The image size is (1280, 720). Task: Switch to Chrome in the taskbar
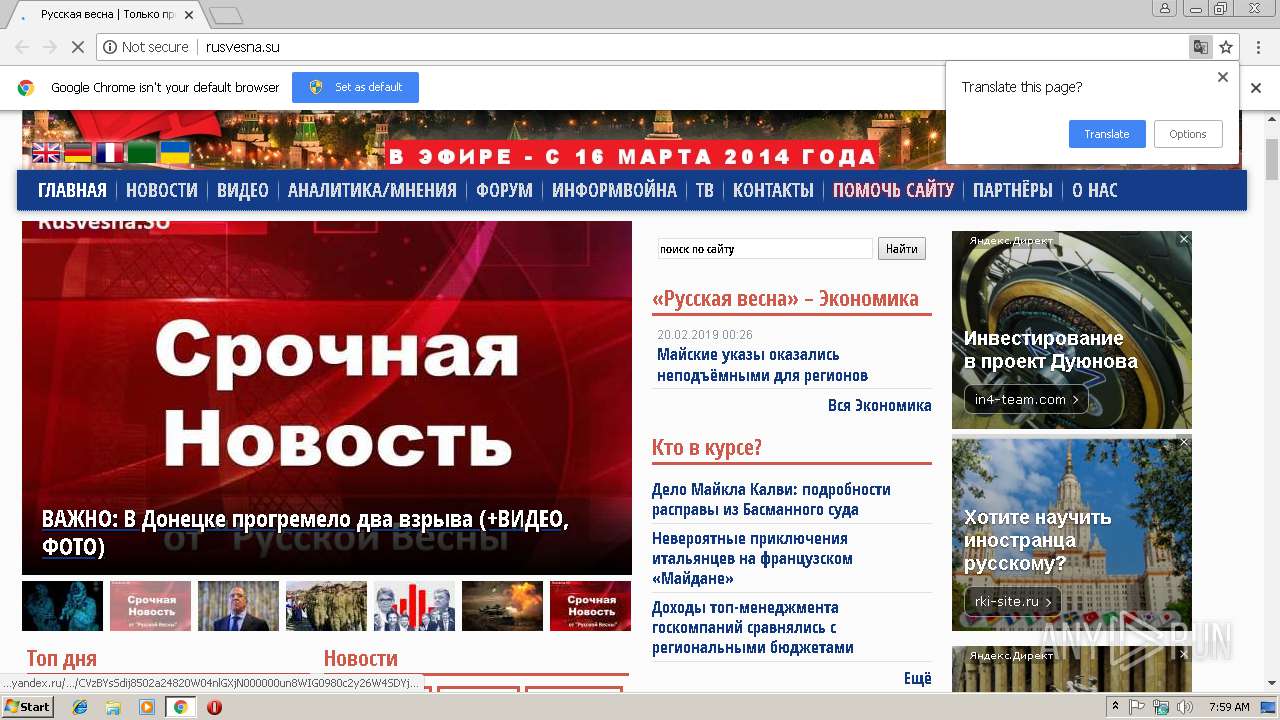[180, 707]
